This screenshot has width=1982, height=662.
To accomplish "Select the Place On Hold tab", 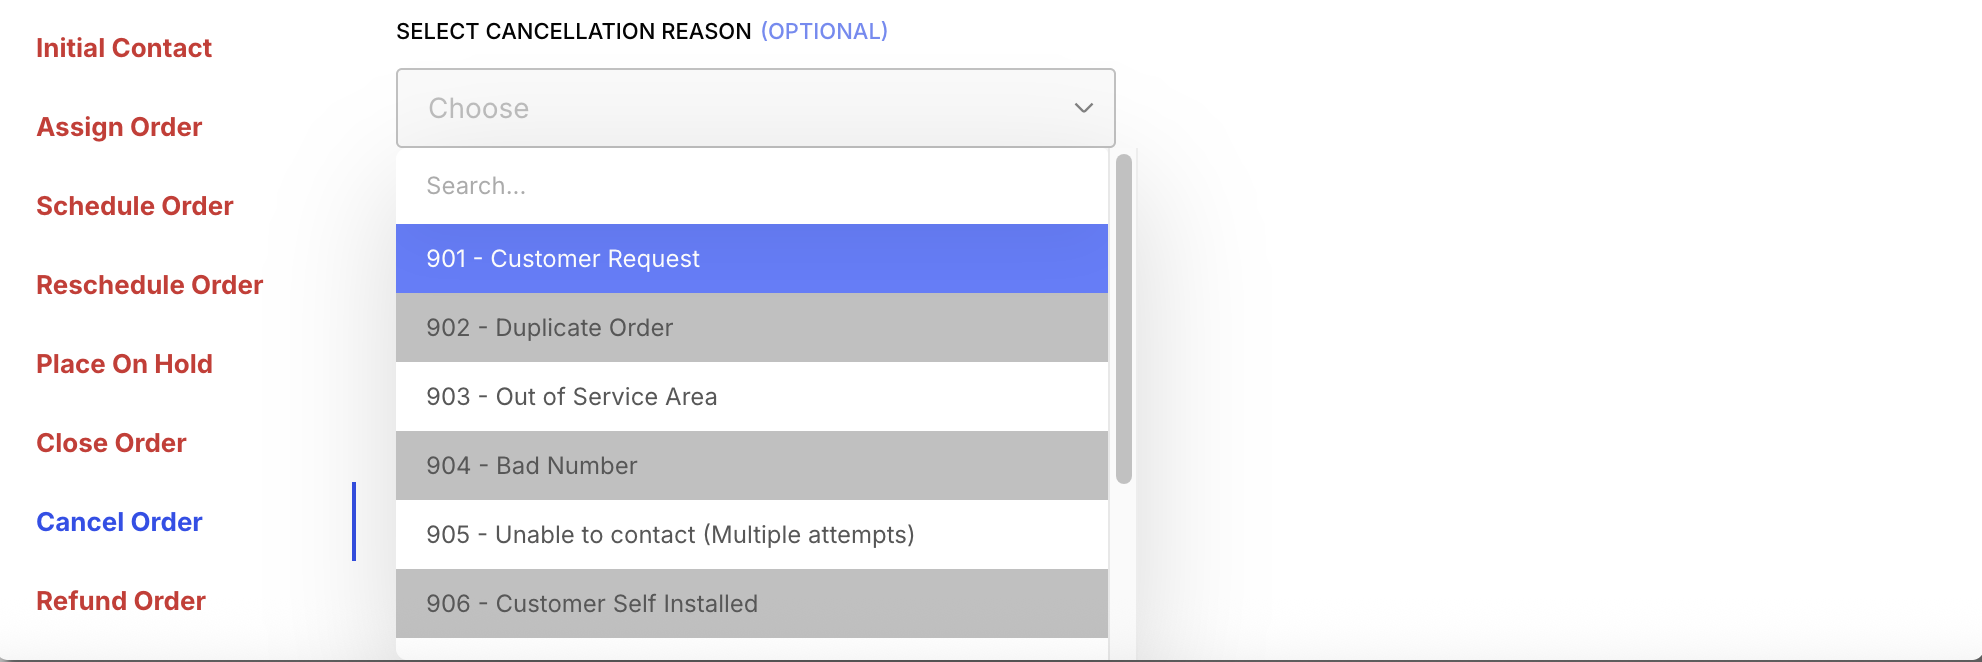I will tap(124, 364).
